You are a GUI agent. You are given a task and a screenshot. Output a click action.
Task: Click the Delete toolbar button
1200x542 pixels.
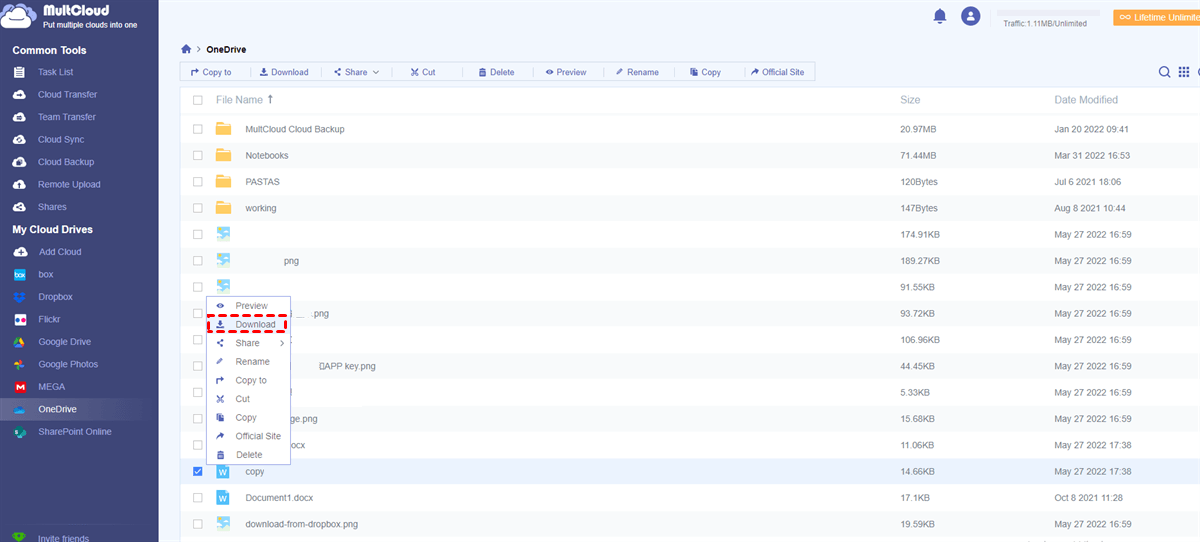click(x=496, y=72)
